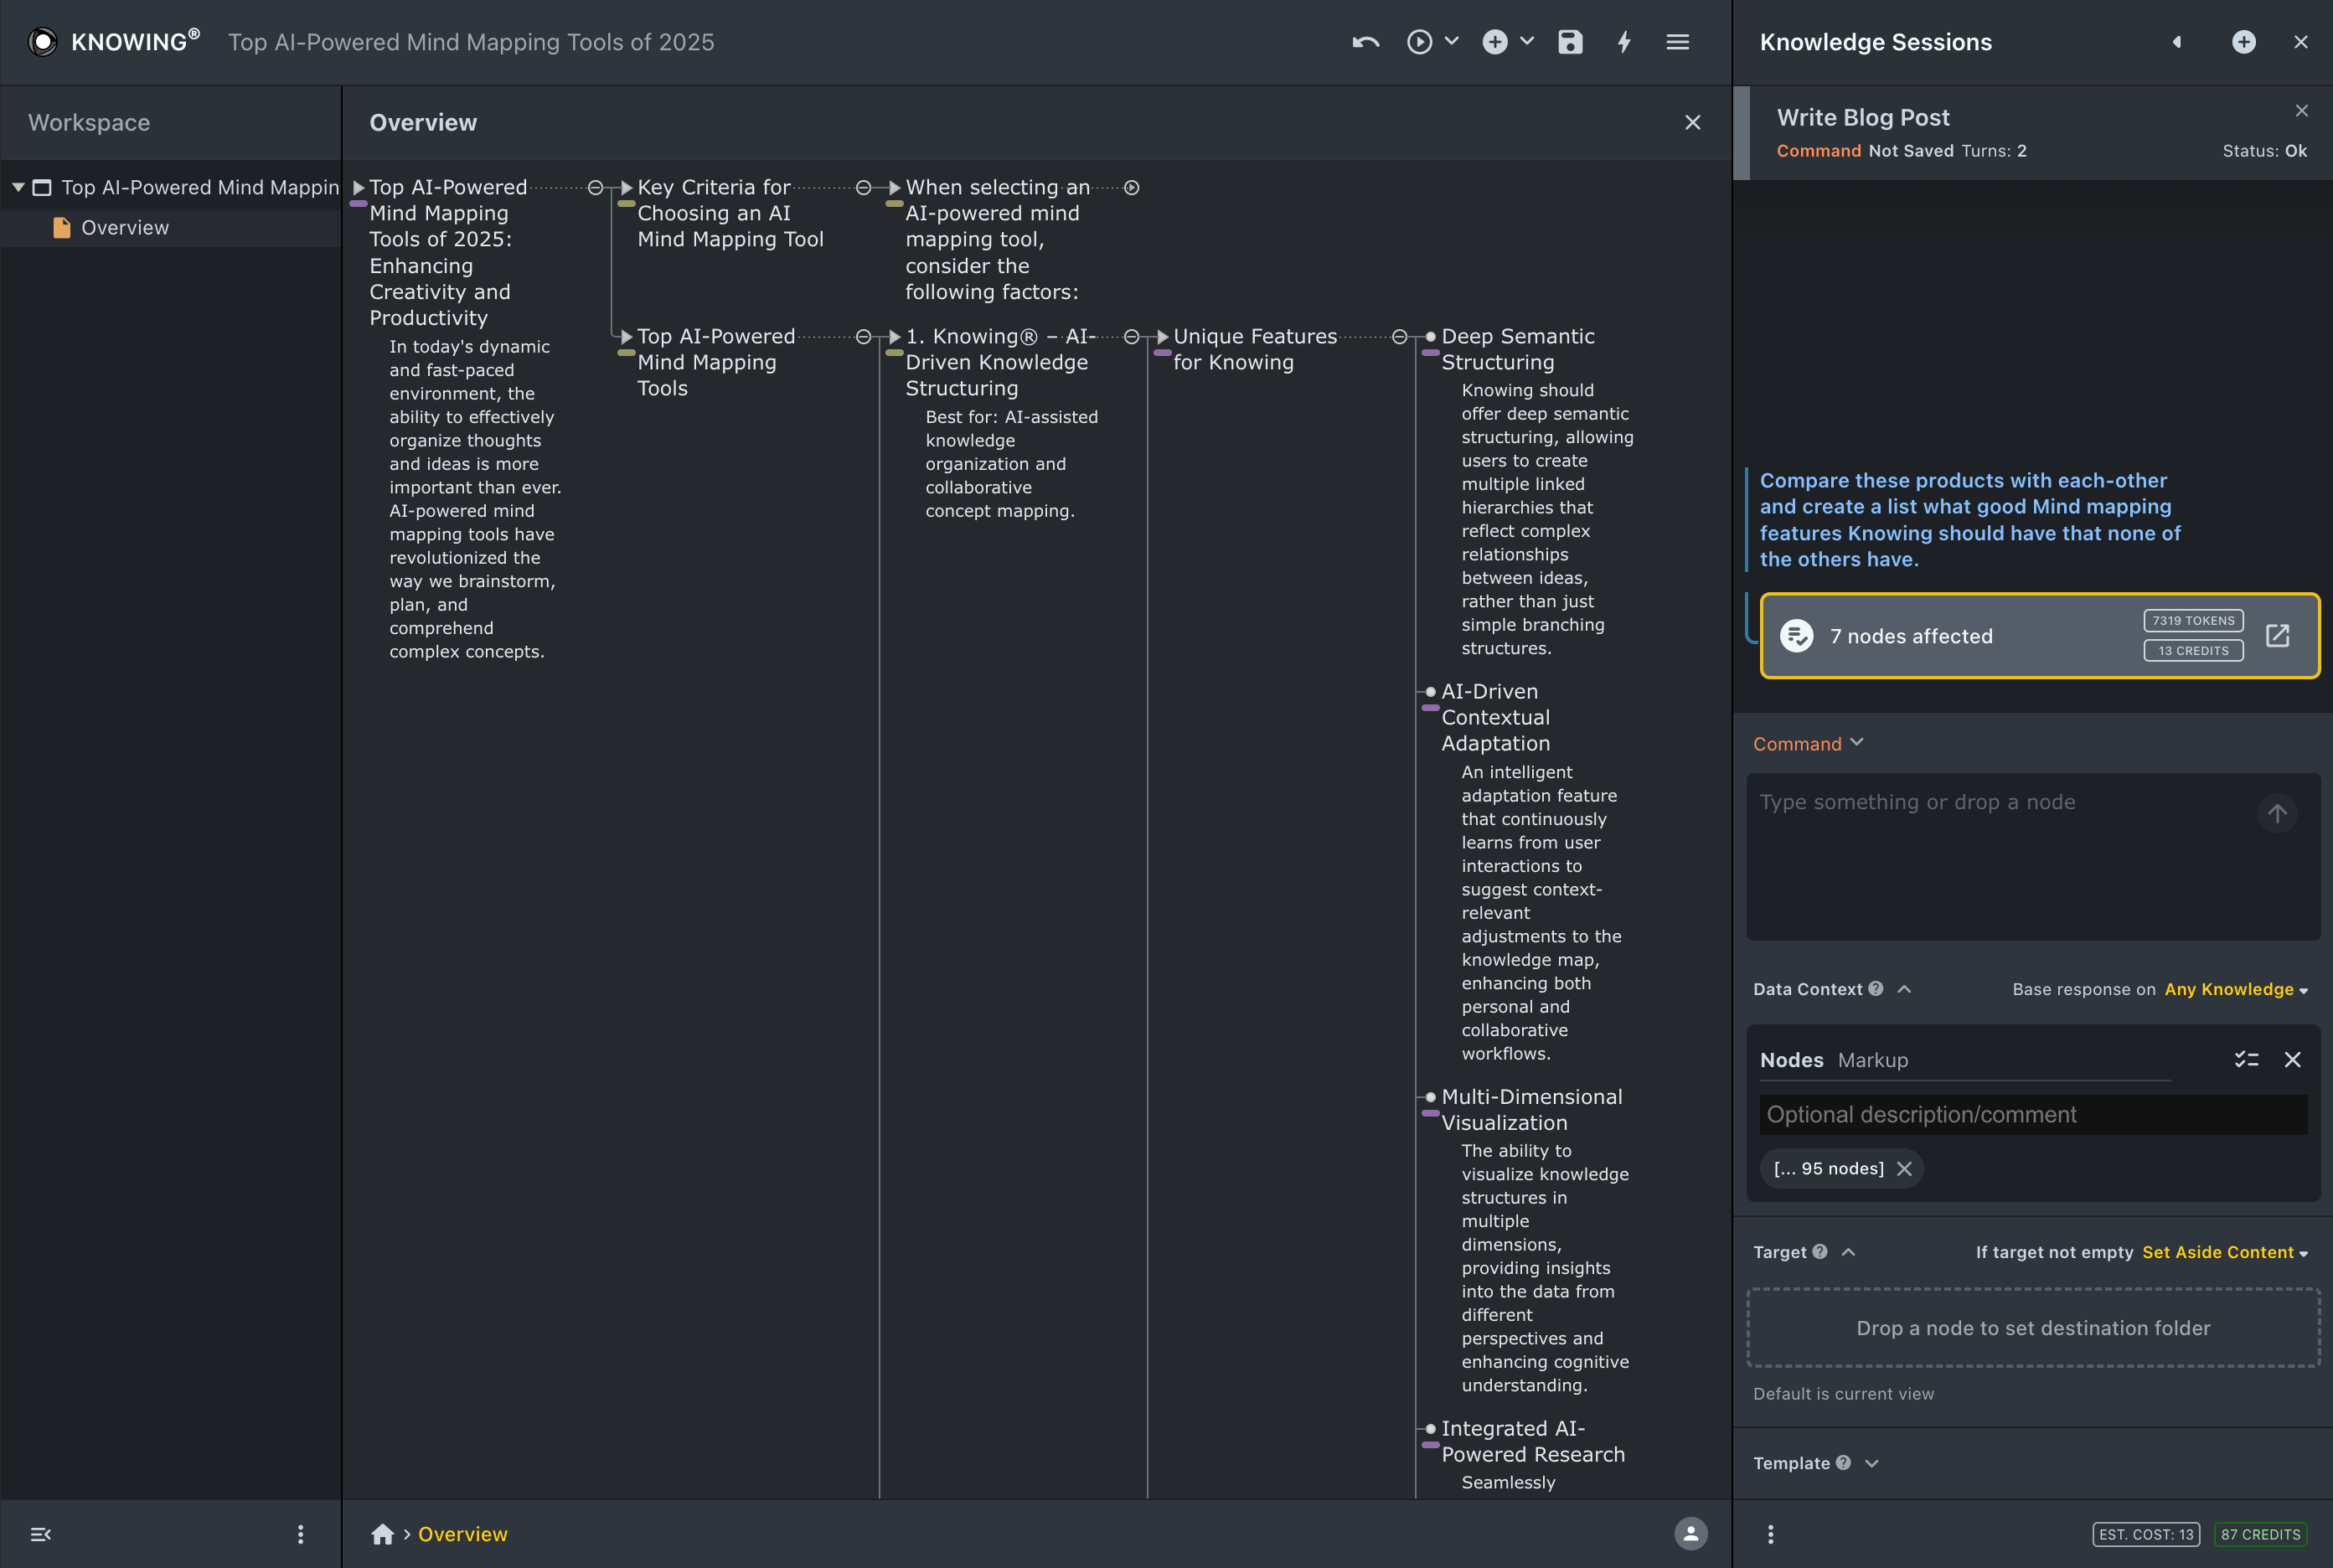Expand circle after 'When selecting an AI-powered' node
The width and height of the screenshot is (2333, 1568).
[x=1131, y=188]
